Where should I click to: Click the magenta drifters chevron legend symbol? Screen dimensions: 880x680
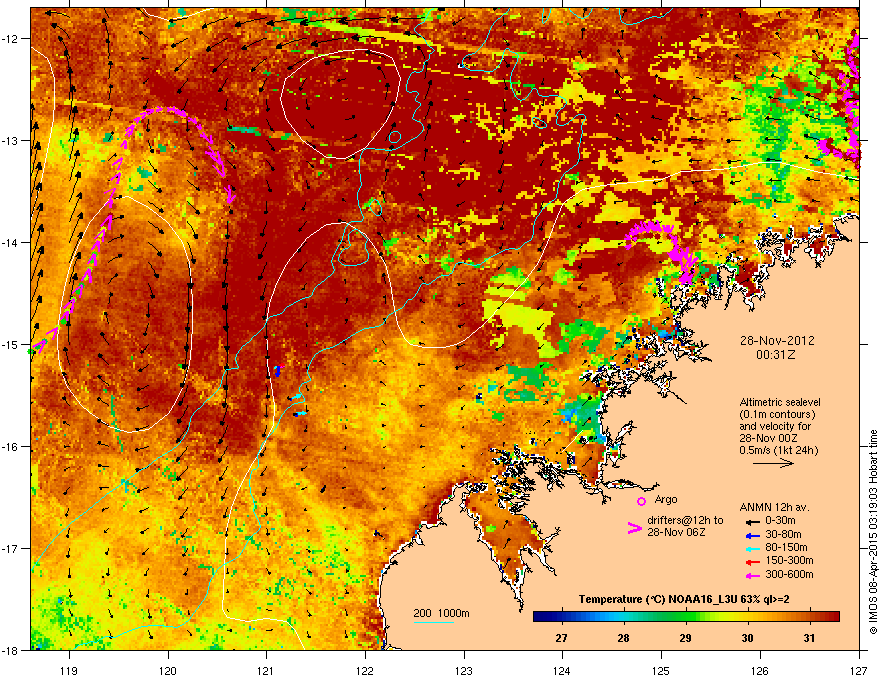(634, 528)
